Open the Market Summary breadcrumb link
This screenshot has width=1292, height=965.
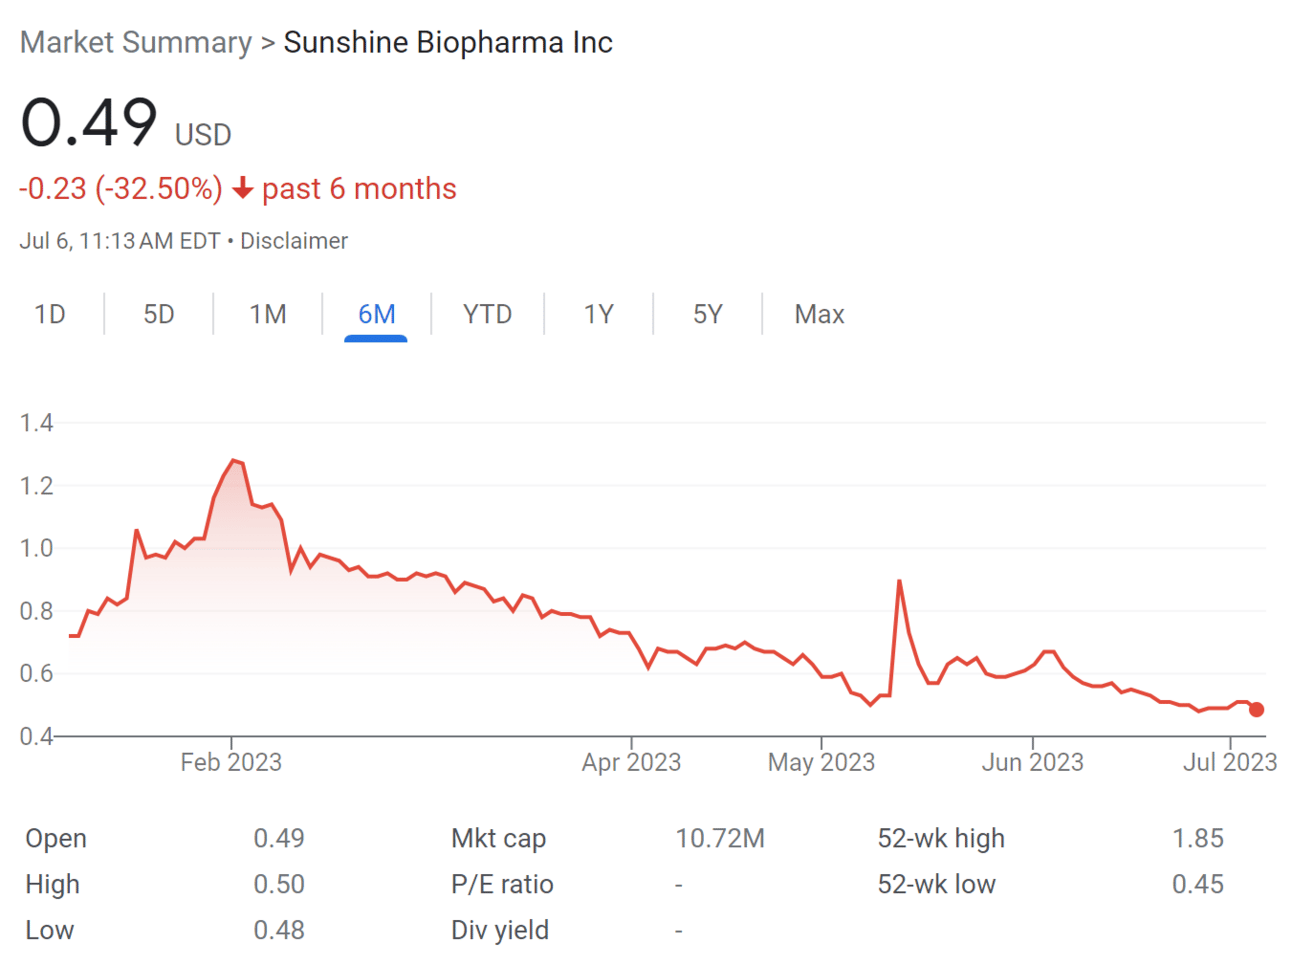(136, 43)
